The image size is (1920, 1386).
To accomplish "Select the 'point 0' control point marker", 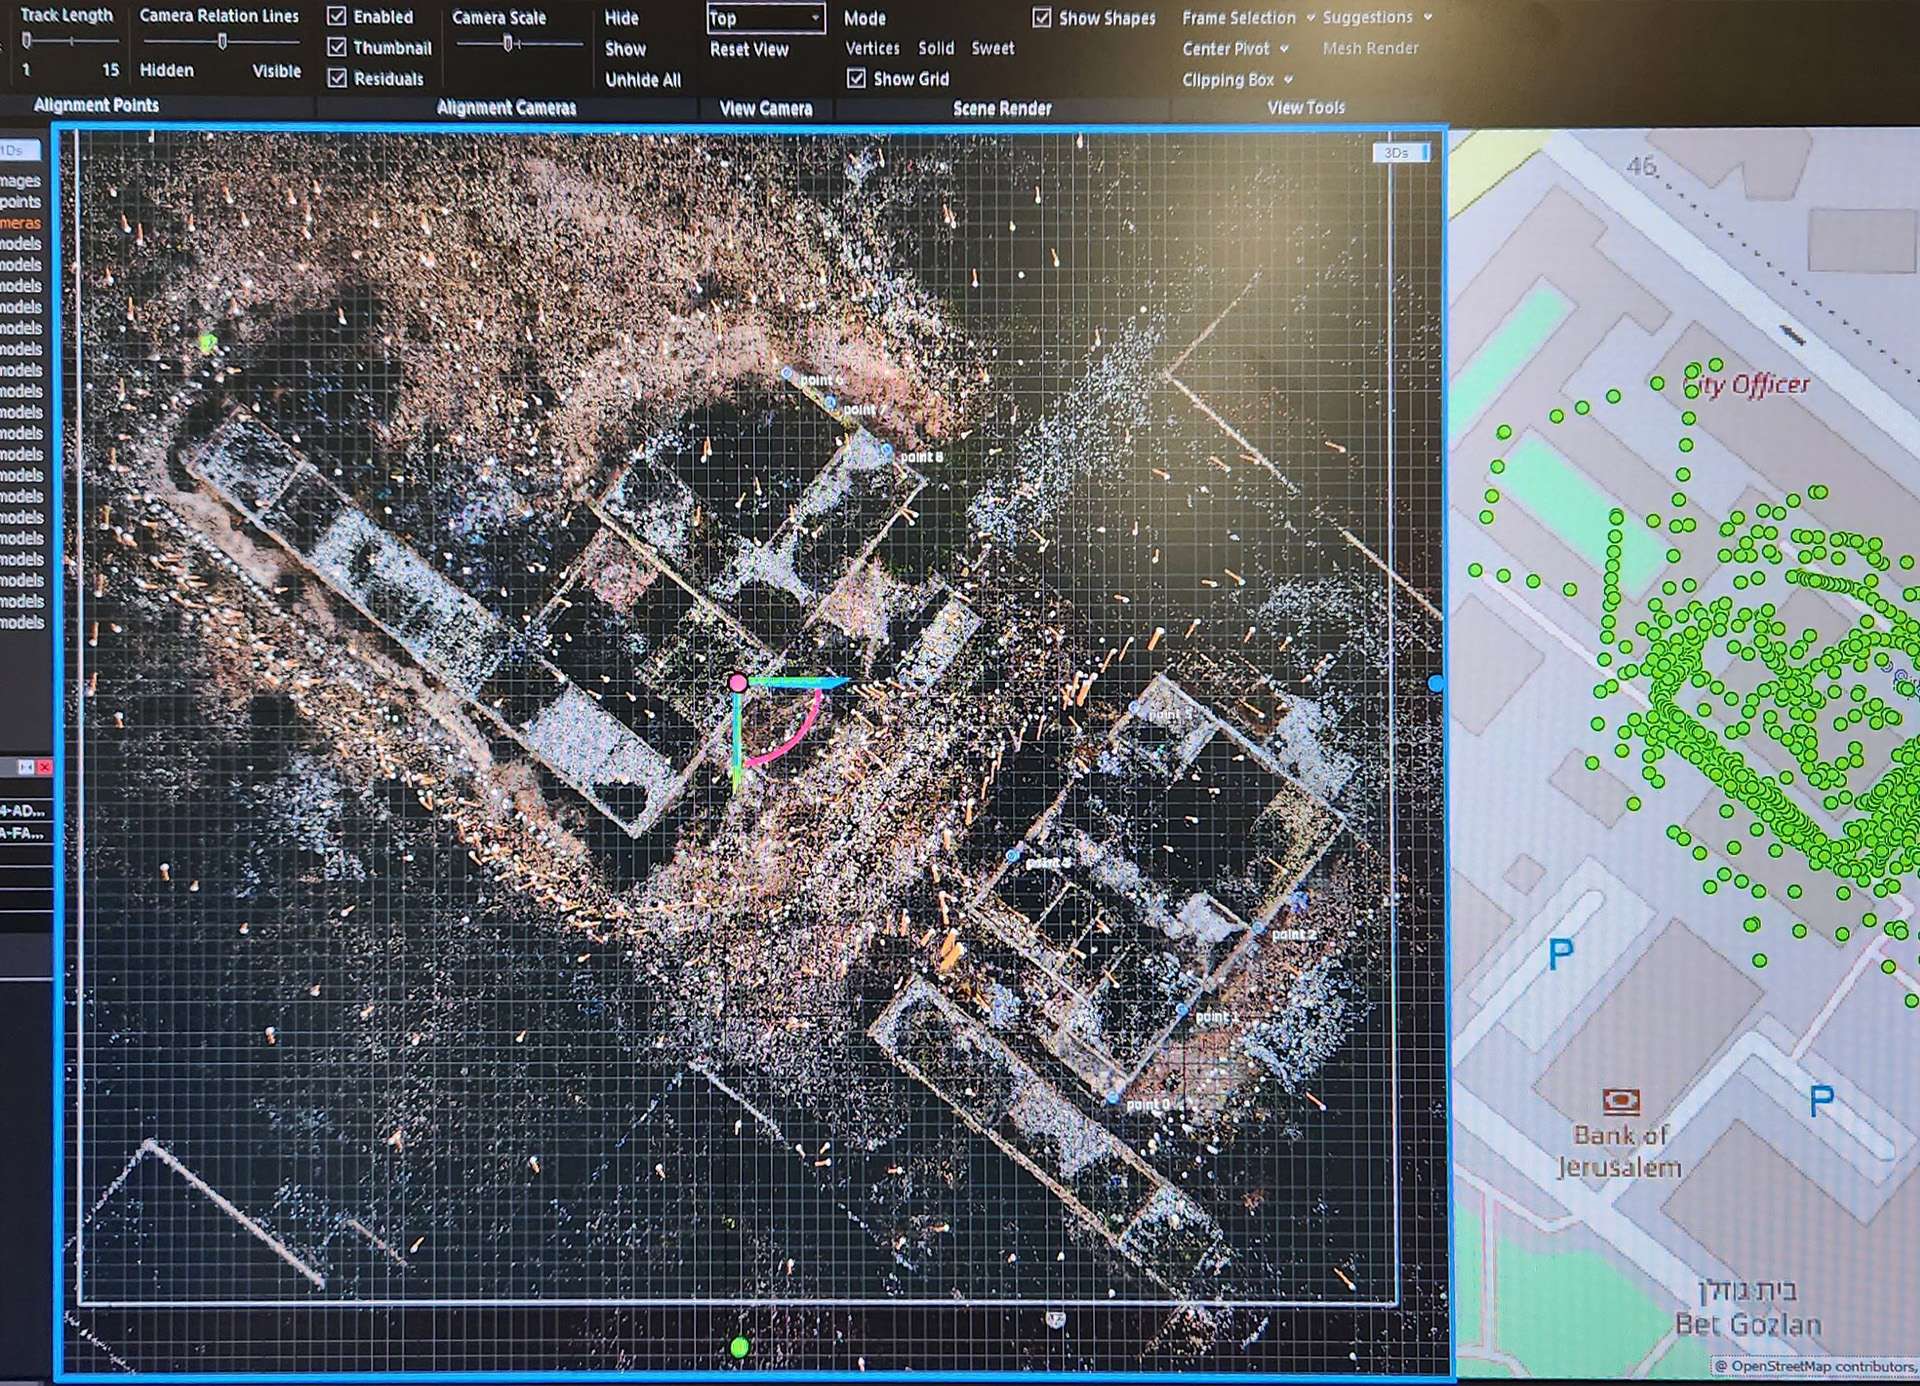I will point(1113,1097).
